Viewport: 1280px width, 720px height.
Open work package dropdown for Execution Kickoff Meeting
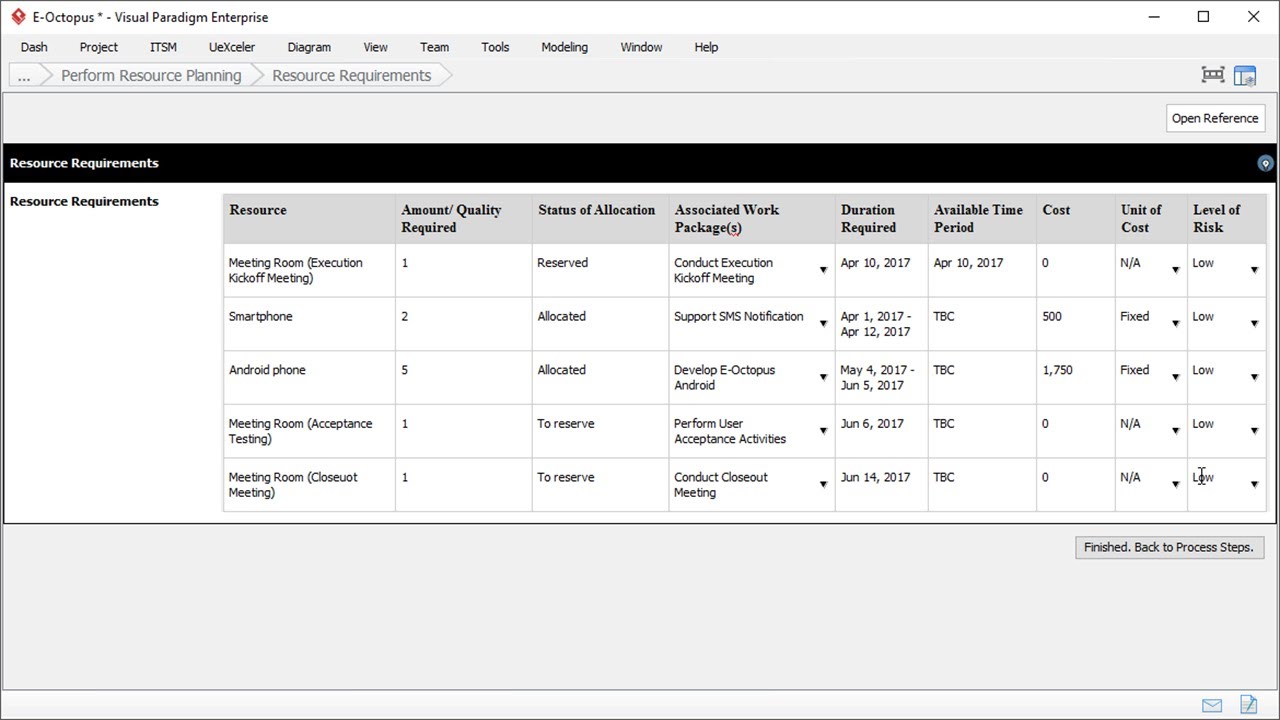pyautogui.click(x=823, y=270)
